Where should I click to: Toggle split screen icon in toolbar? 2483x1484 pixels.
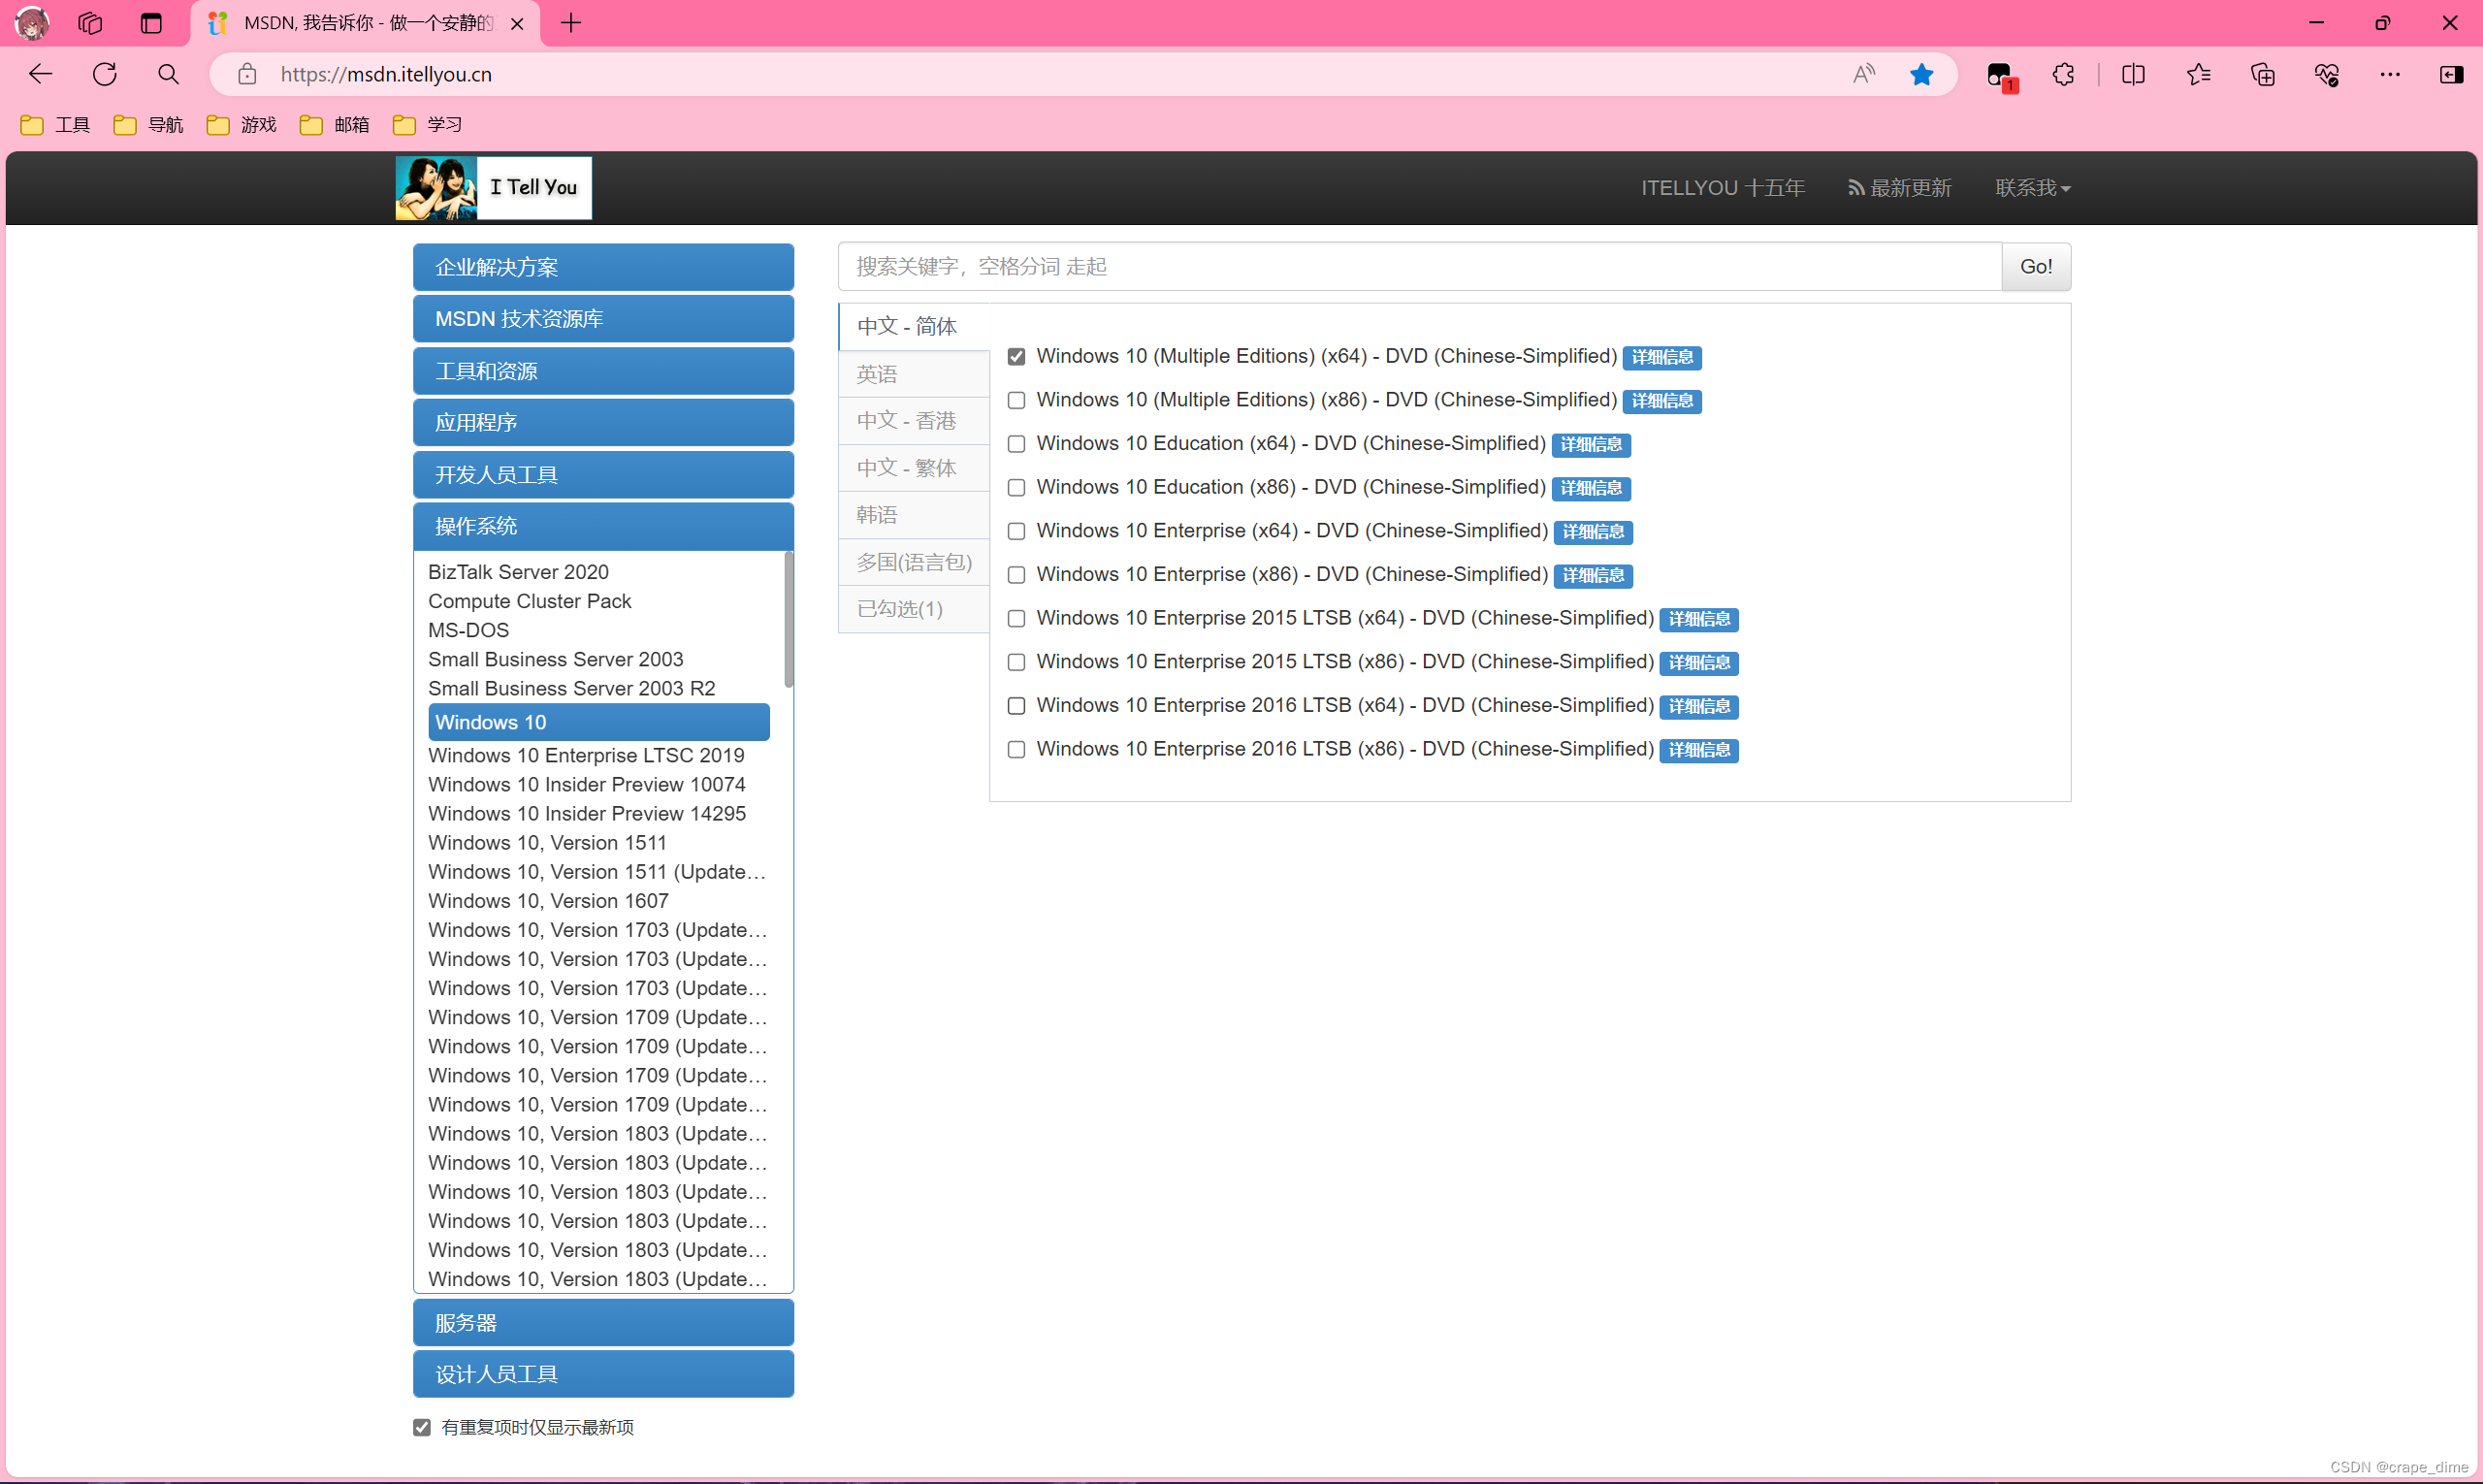2133,74
